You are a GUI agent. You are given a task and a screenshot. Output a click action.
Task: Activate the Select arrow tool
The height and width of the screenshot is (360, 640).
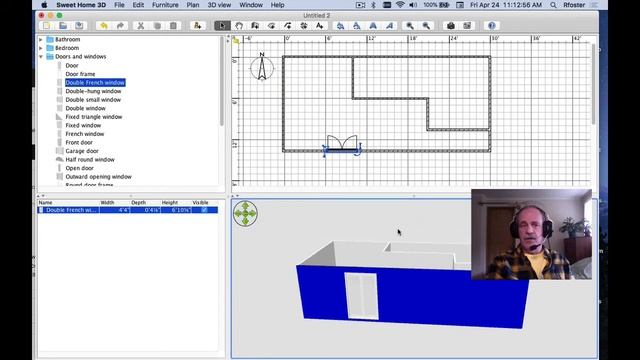(222, 26)
